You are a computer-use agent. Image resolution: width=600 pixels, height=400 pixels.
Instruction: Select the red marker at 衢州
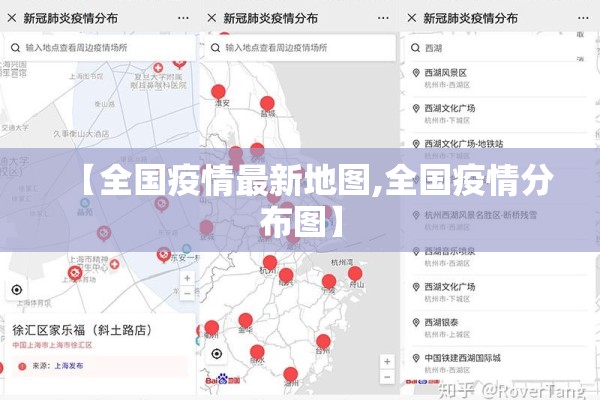212,328
